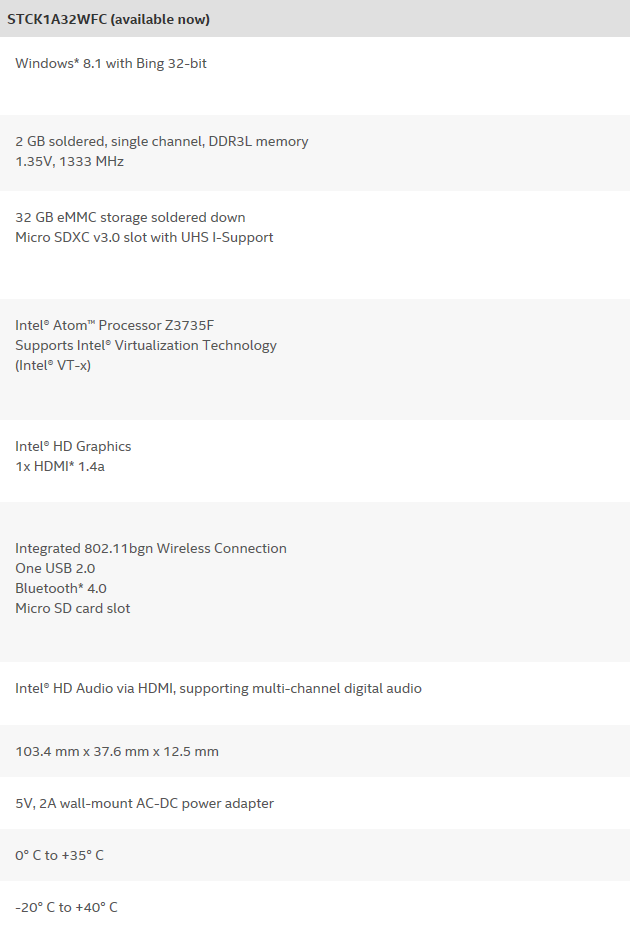The width and height of the screenshot is (630, 933).
Task: Click the 2 GB soldered DDR3L memory line
Action: pyautogui.click(x=161, y=142)
